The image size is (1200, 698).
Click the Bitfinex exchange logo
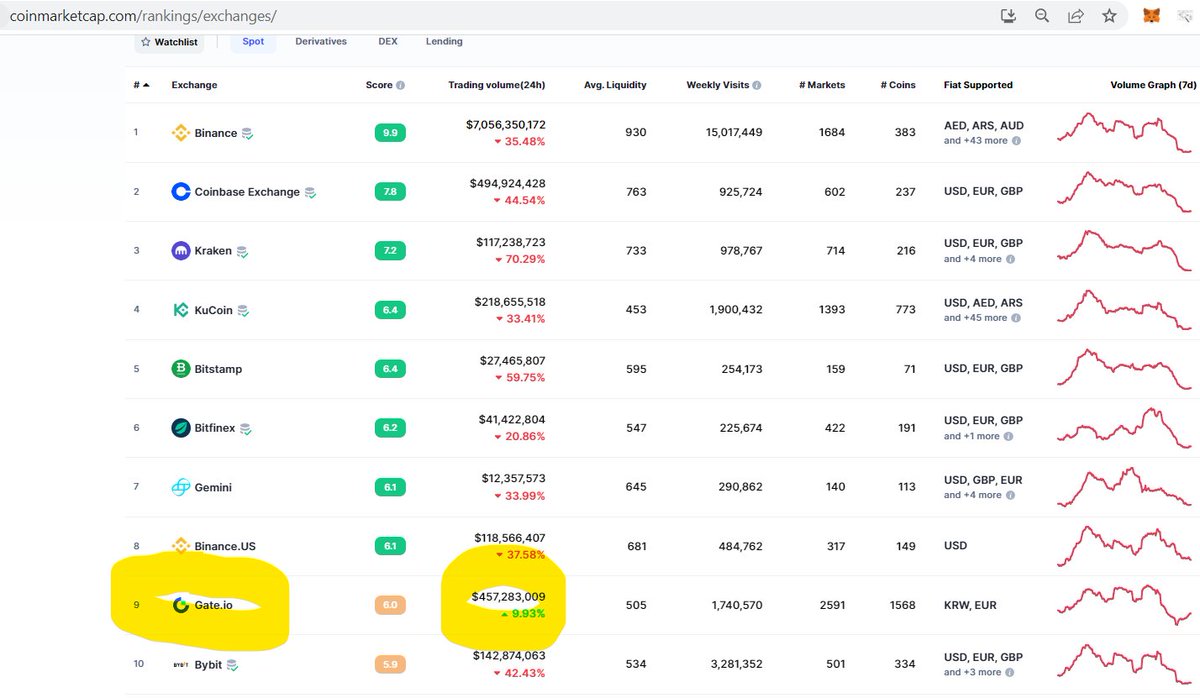[x=181, y=428]
